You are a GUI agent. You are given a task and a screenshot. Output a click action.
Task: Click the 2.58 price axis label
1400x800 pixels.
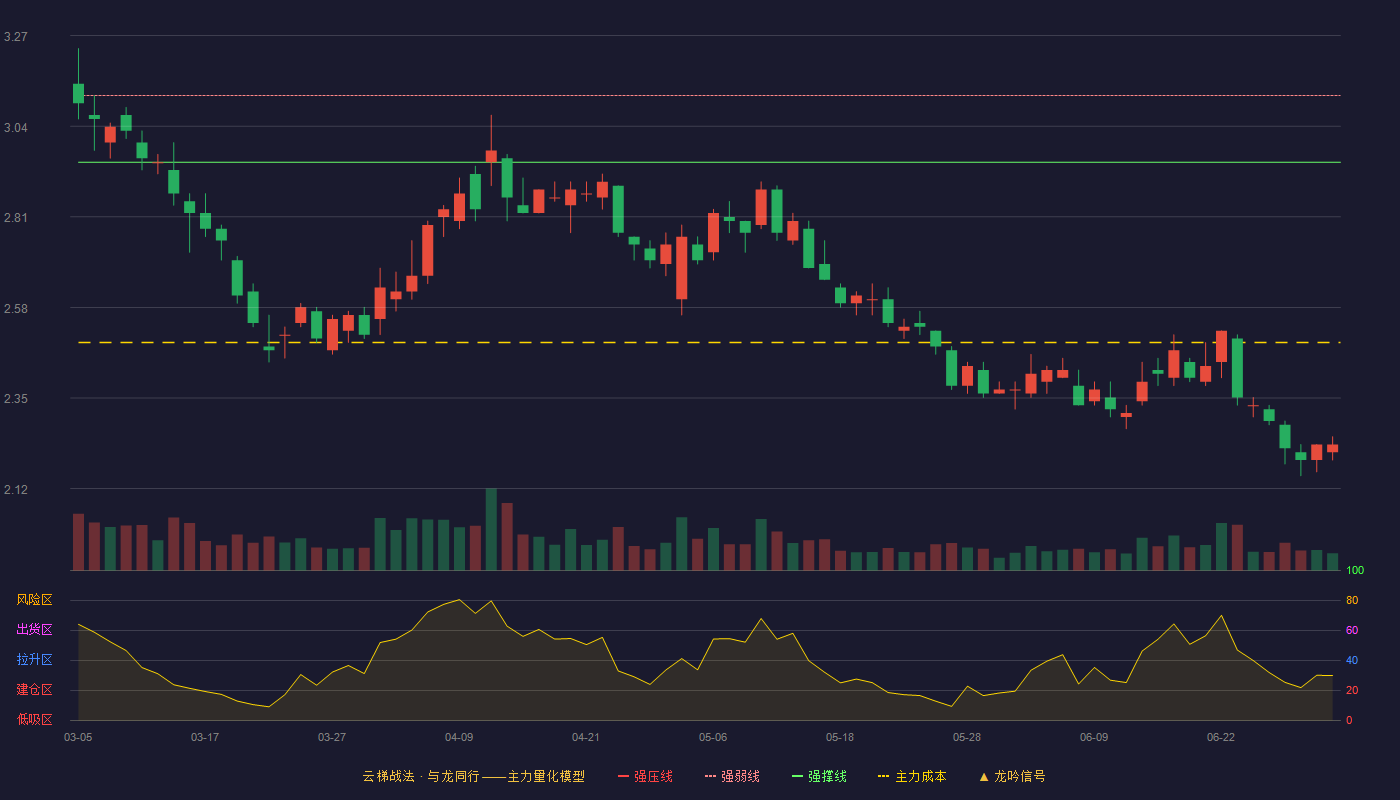16,309
